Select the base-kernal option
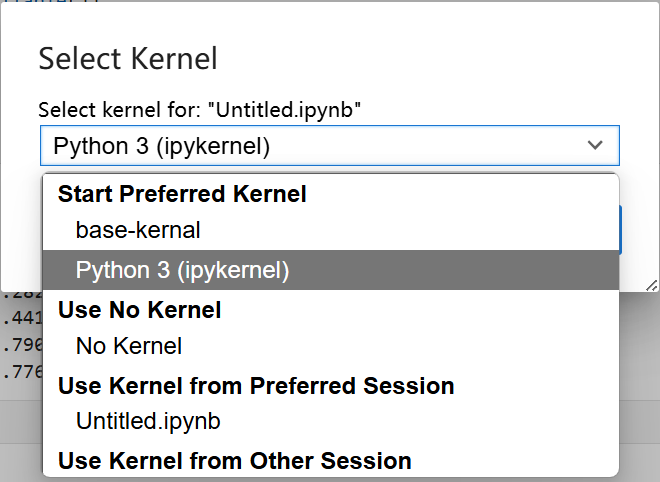The image size is (660, 482). click(138, 230)
